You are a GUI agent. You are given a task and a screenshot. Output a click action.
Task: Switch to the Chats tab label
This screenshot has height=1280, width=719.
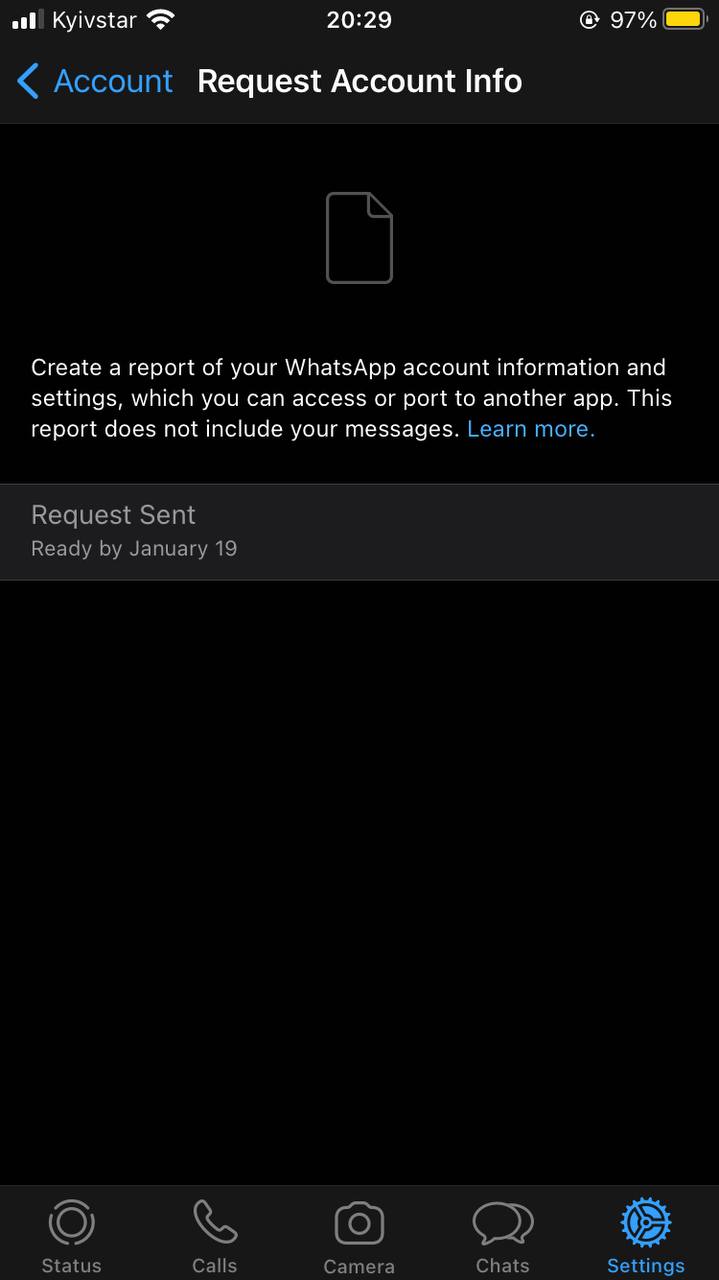coord(503,1265)
